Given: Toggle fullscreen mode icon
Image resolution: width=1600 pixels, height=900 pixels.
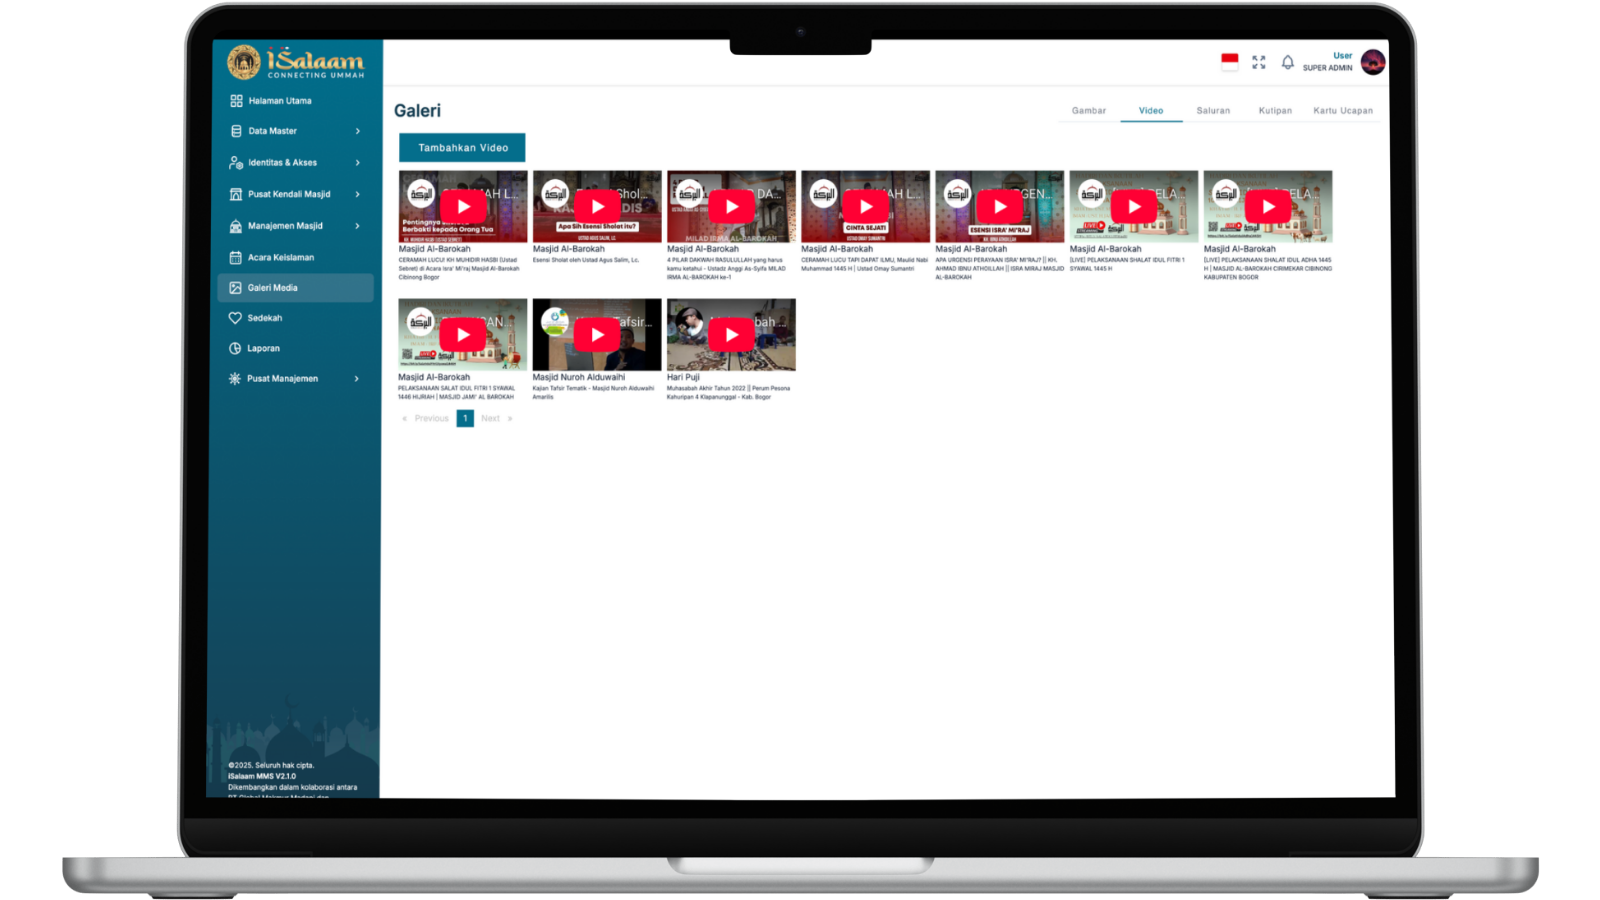Looking at the screenshot, I should click(1259, 62).
